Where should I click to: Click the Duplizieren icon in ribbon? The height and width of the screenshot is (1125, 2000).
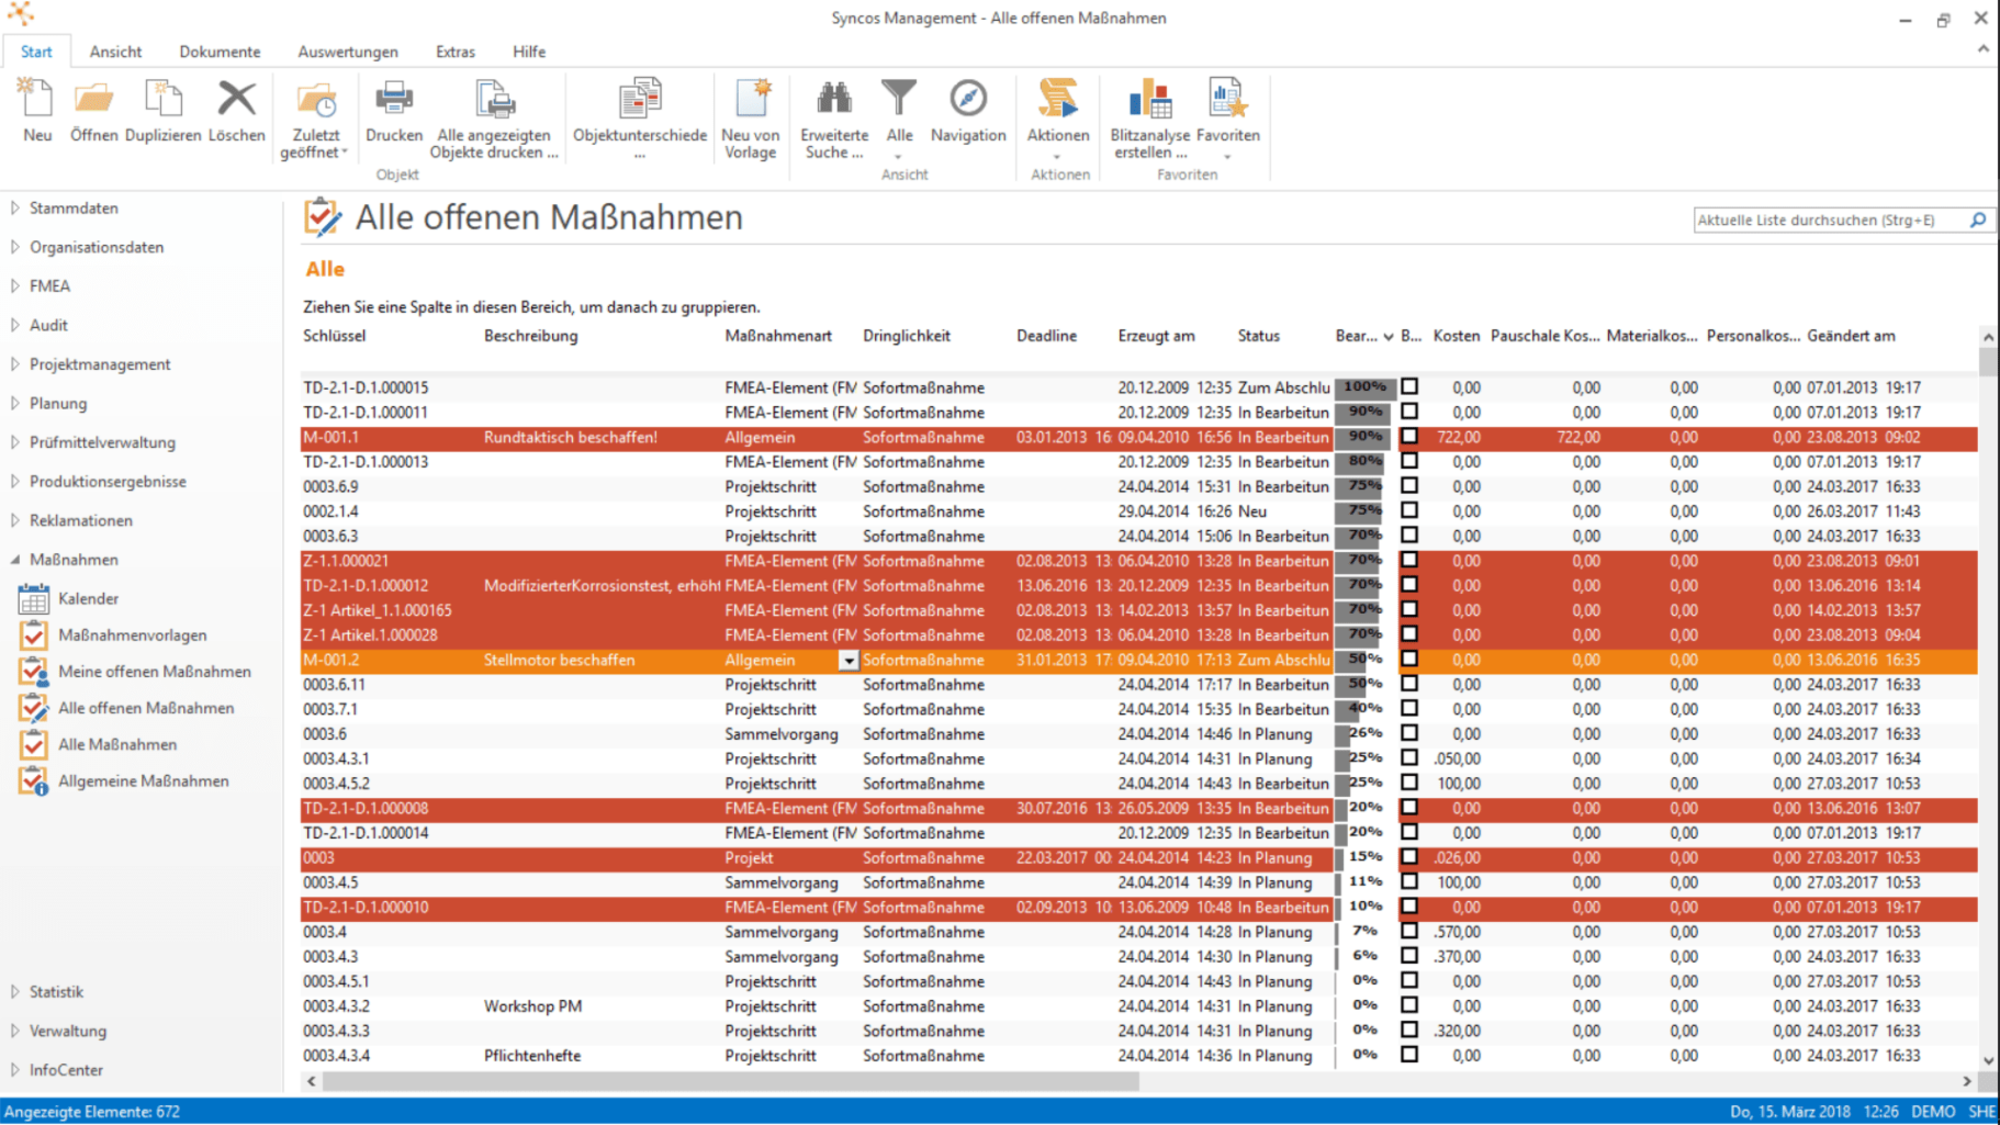[163, 100]
